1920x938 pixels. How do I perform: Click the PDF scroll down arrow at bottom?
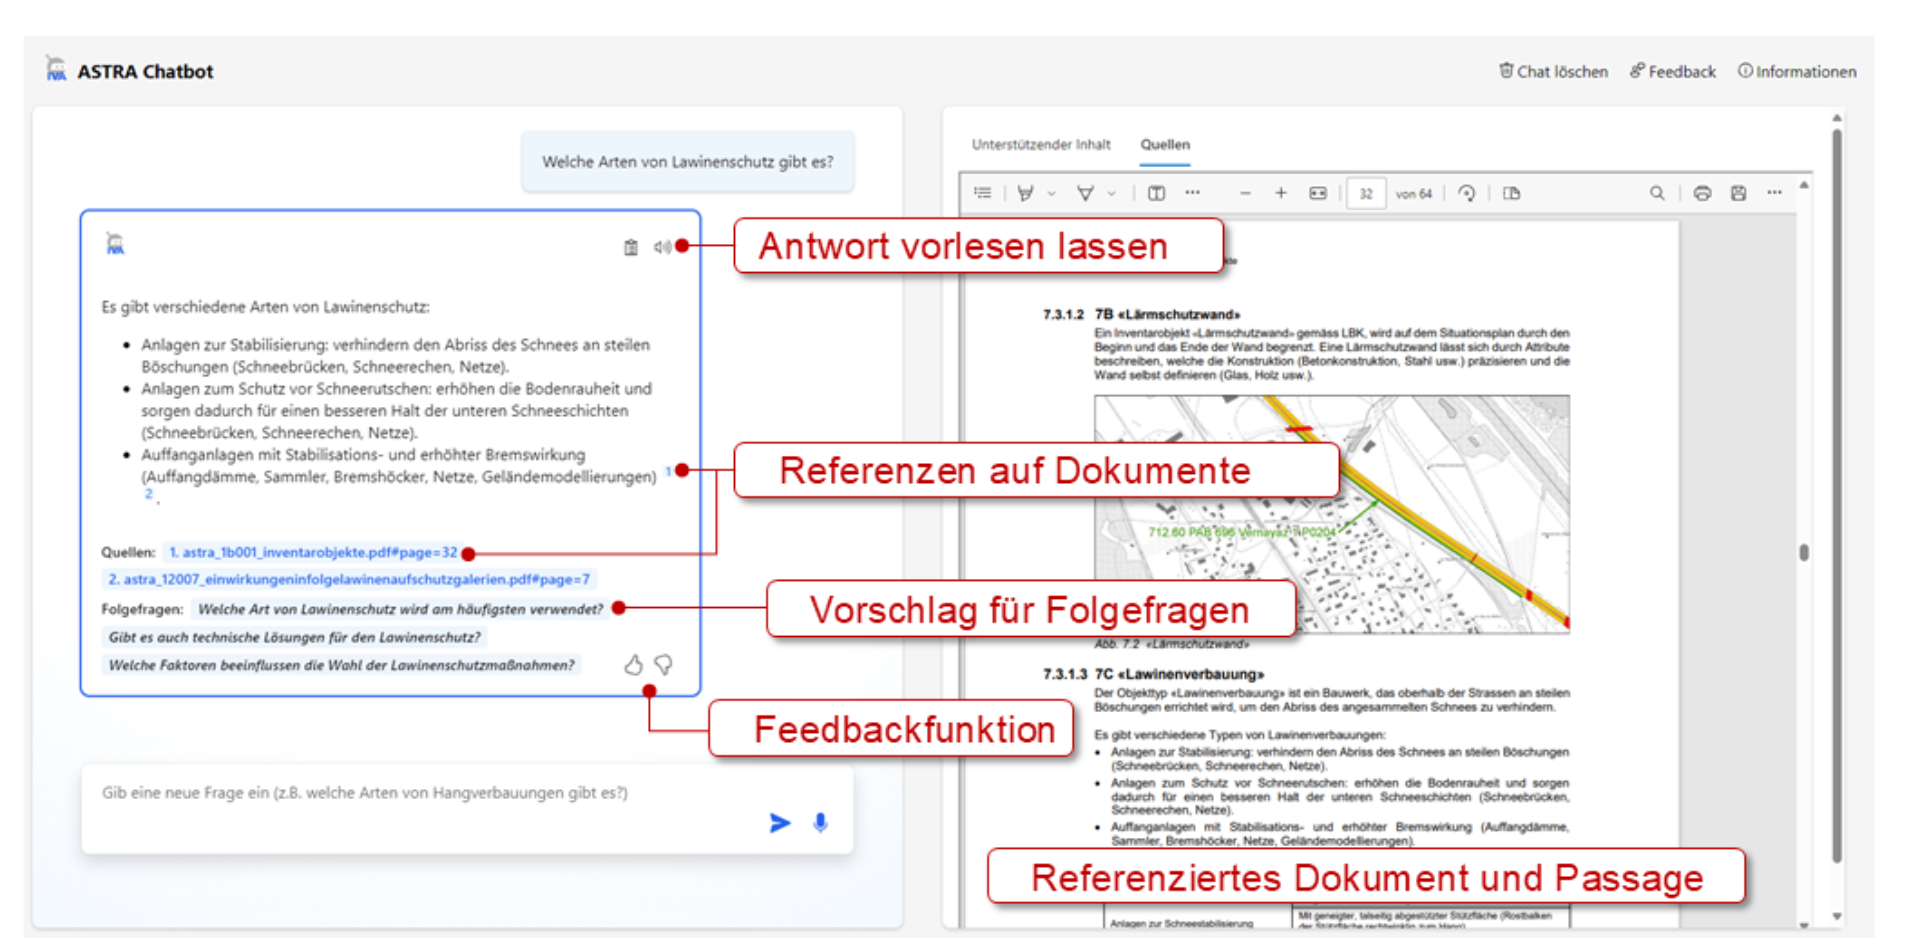1804,925
